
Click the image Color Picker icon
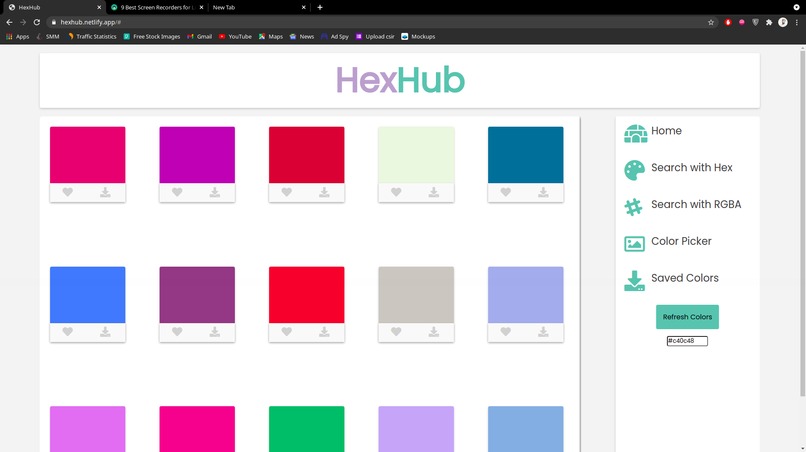point(634,244)
